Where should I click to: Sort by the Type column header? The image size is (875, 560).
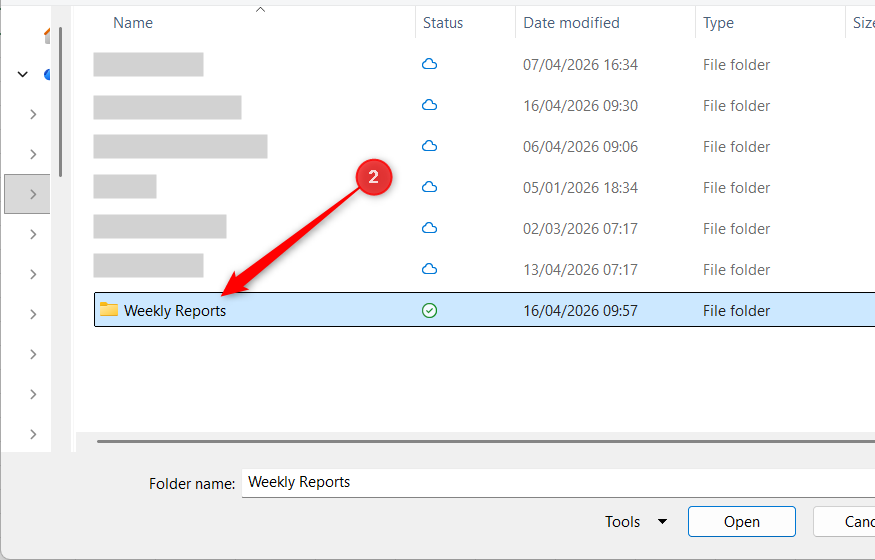coord(718,23)
